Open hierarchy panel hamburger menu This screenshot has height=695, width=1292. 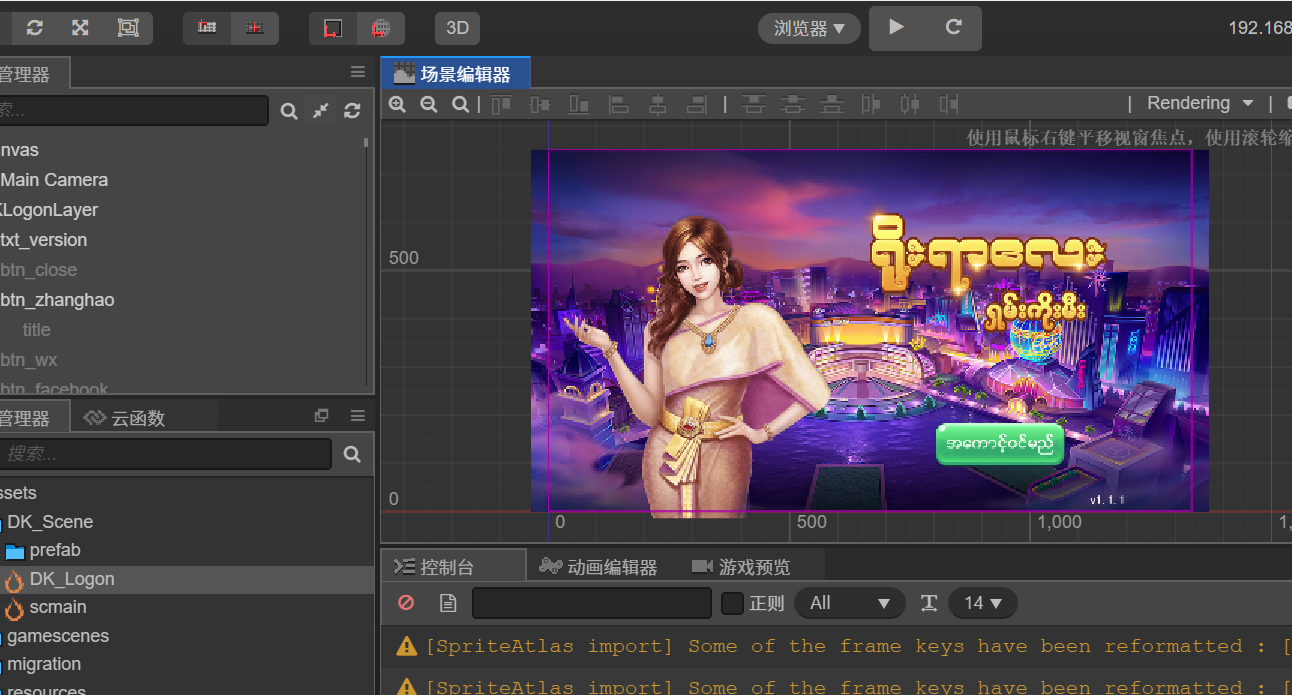pos(358,72)
